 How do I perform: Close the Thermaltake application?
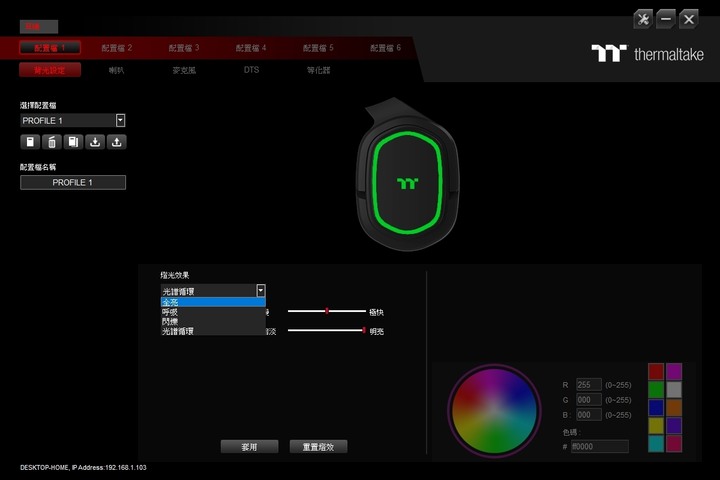(x=689, y=19)
